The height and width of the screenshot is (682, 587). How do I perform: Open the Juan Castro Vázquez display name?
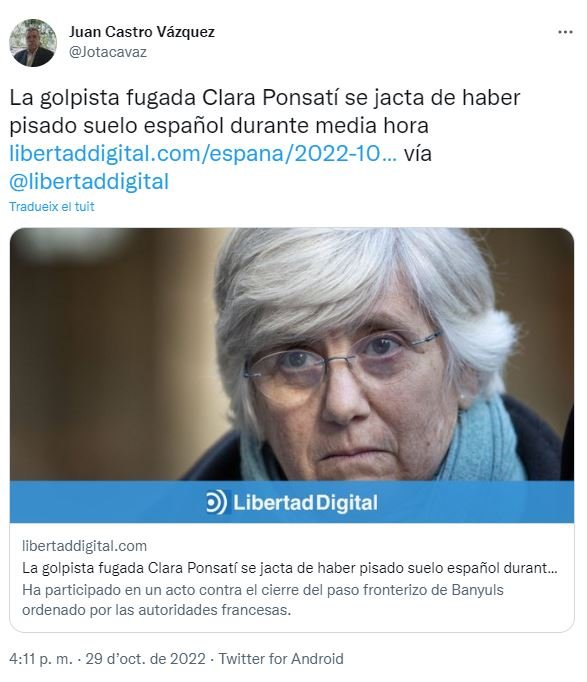(142, 32)
